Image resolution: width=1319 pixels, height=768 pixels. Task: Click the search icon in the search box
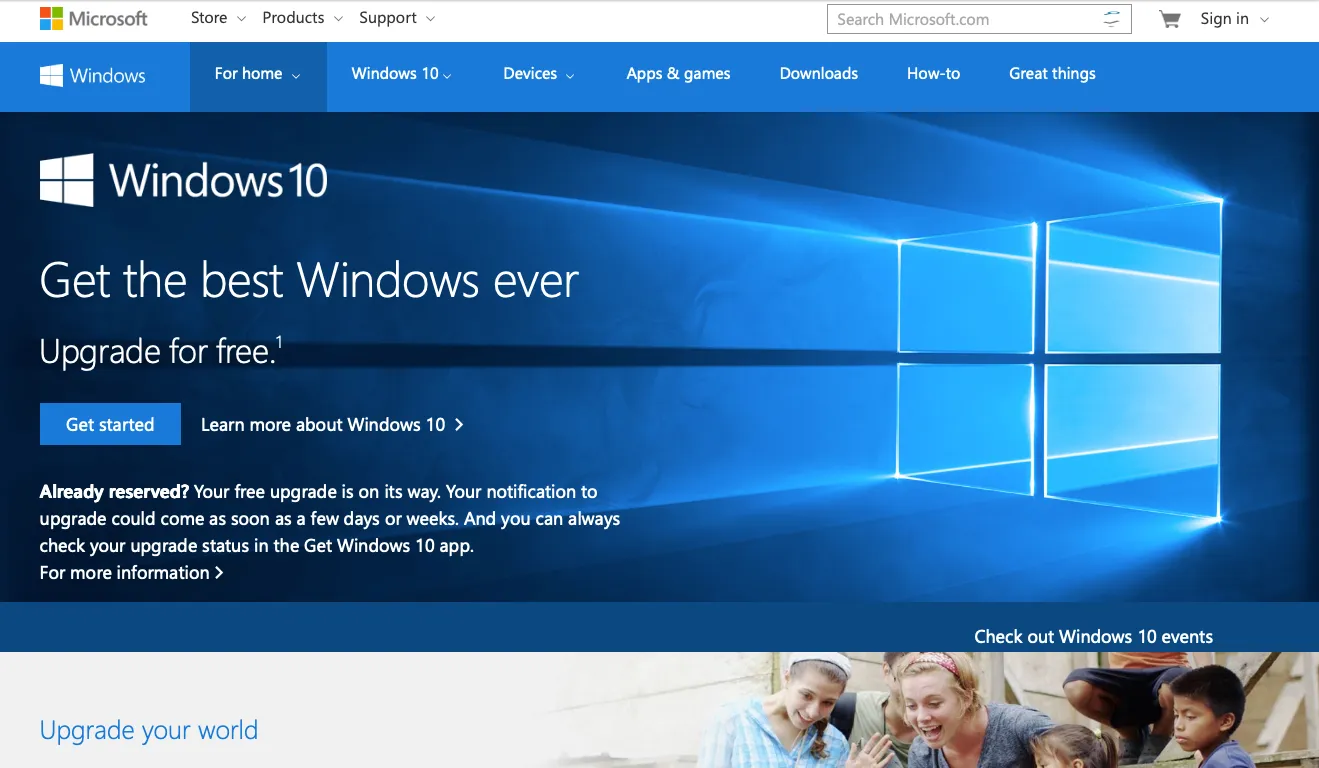pos(1110,18)
